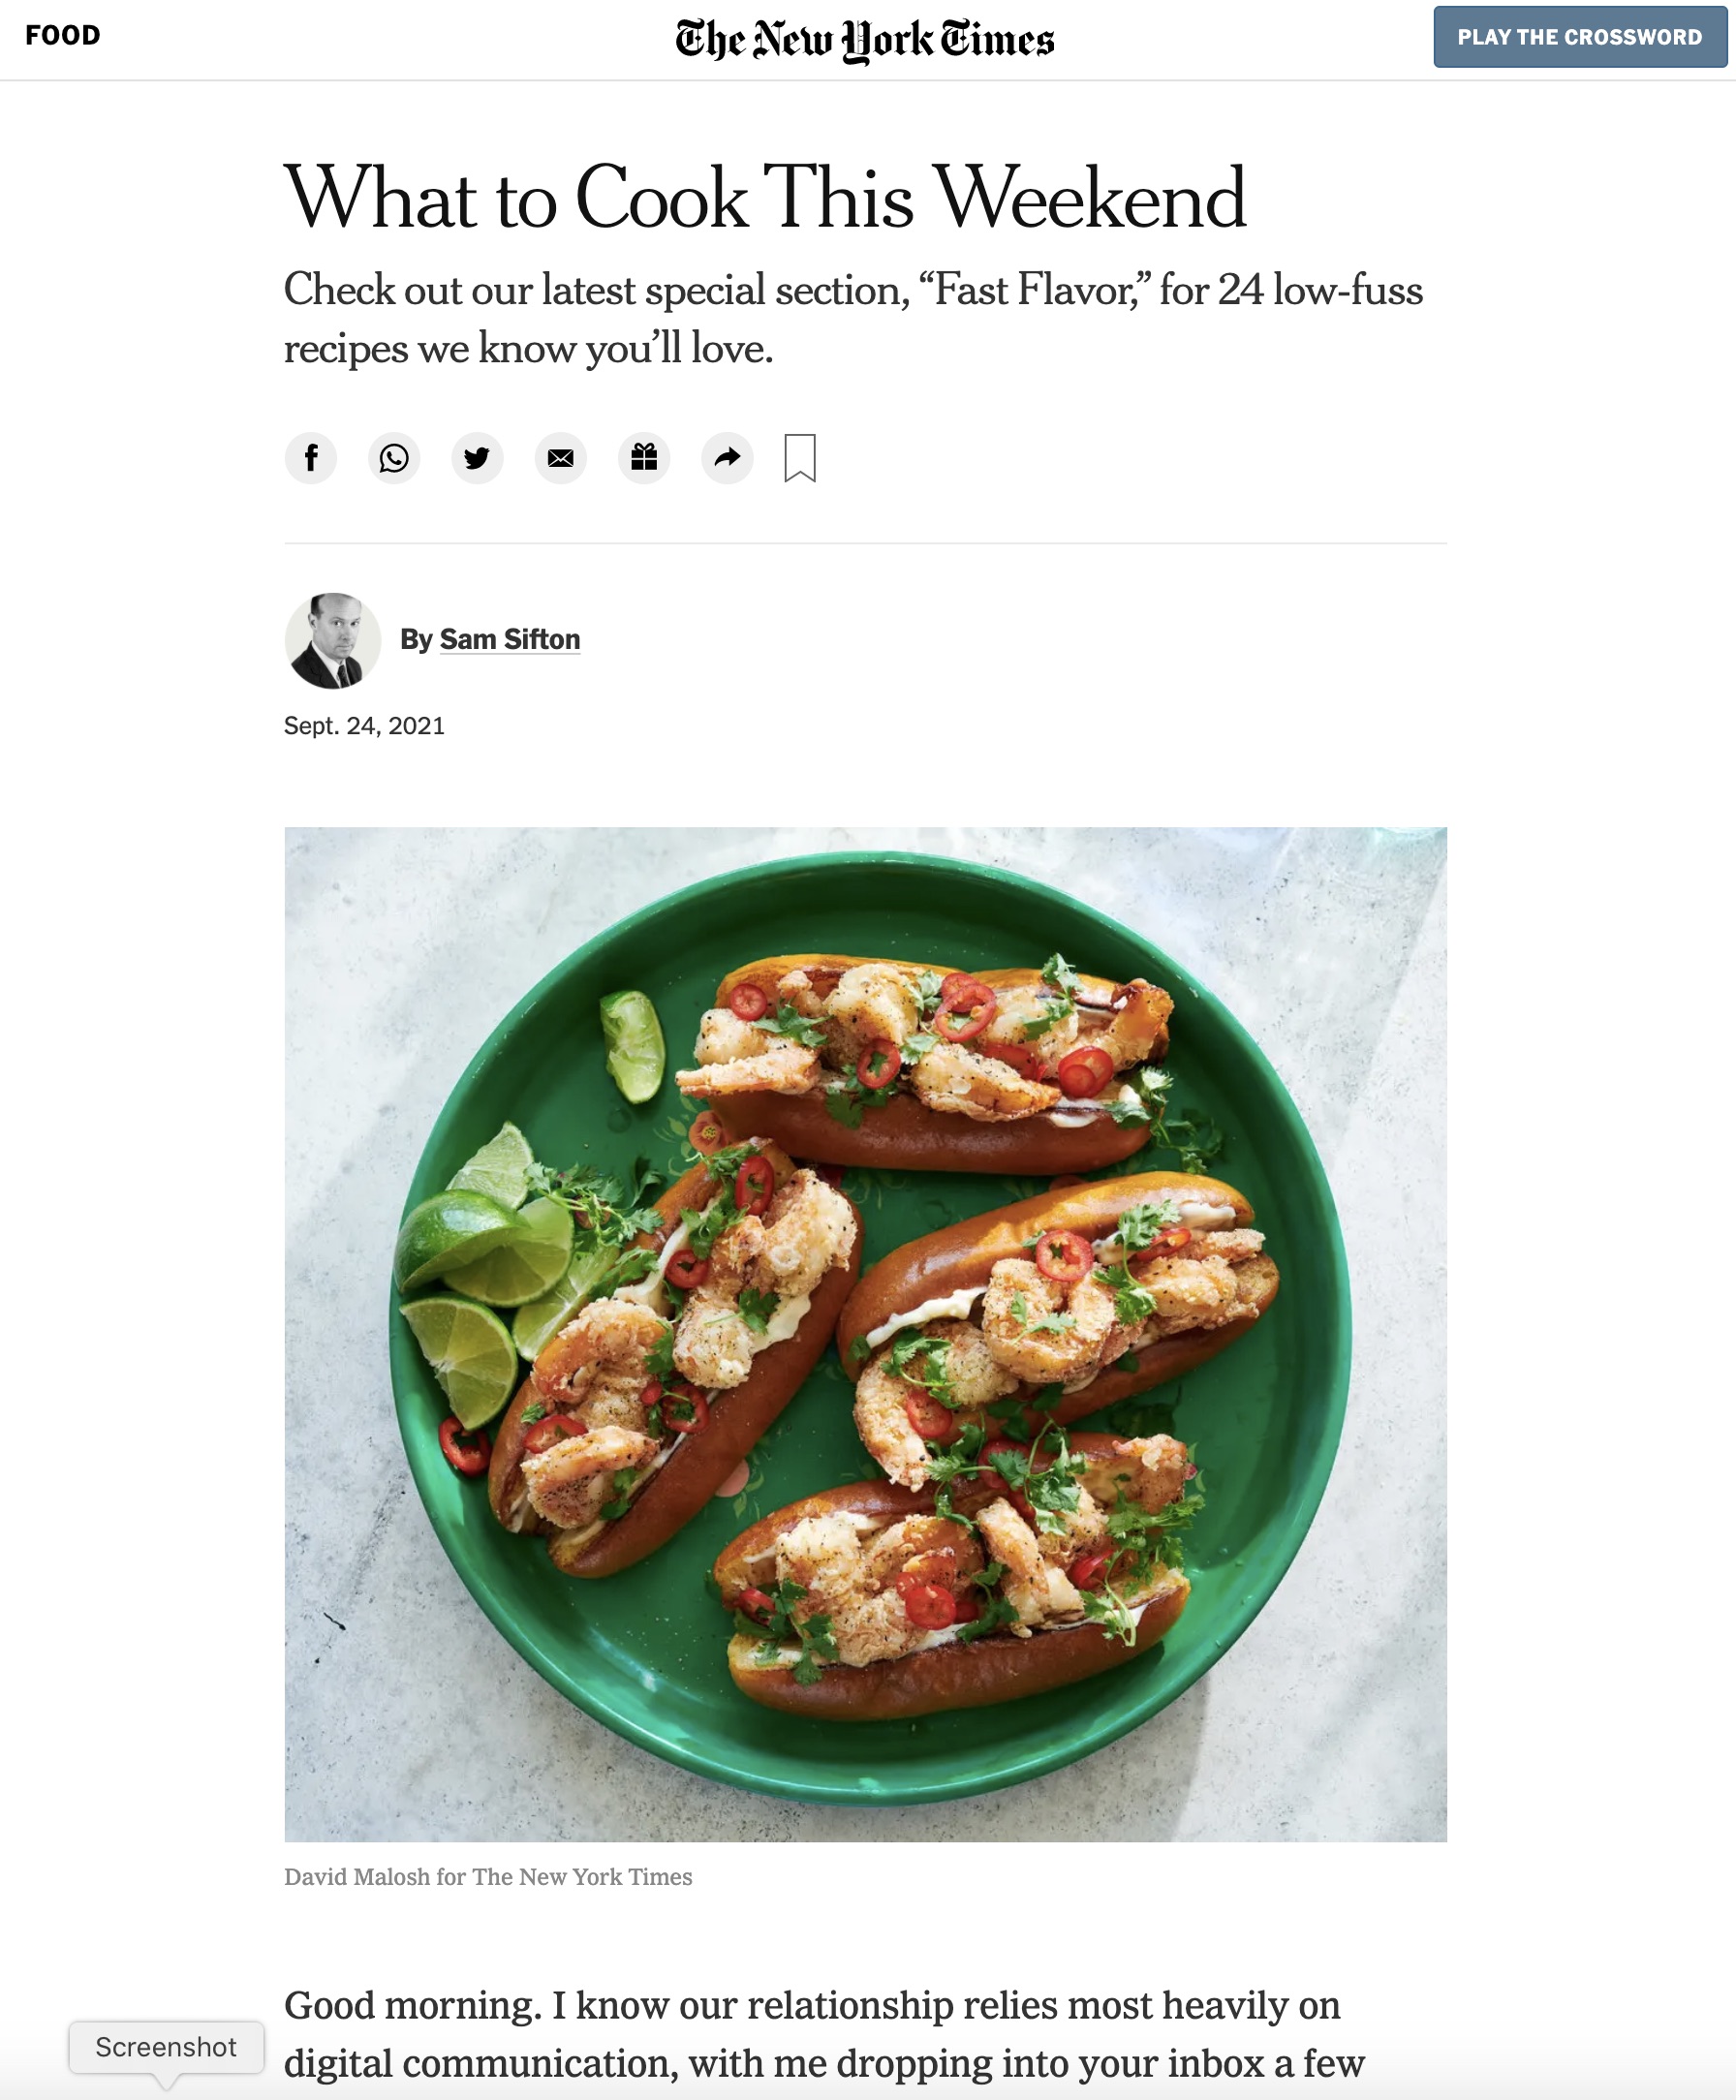Share the article via WhatsApp
This screenshot has height=2100, width=1736.
394,458
